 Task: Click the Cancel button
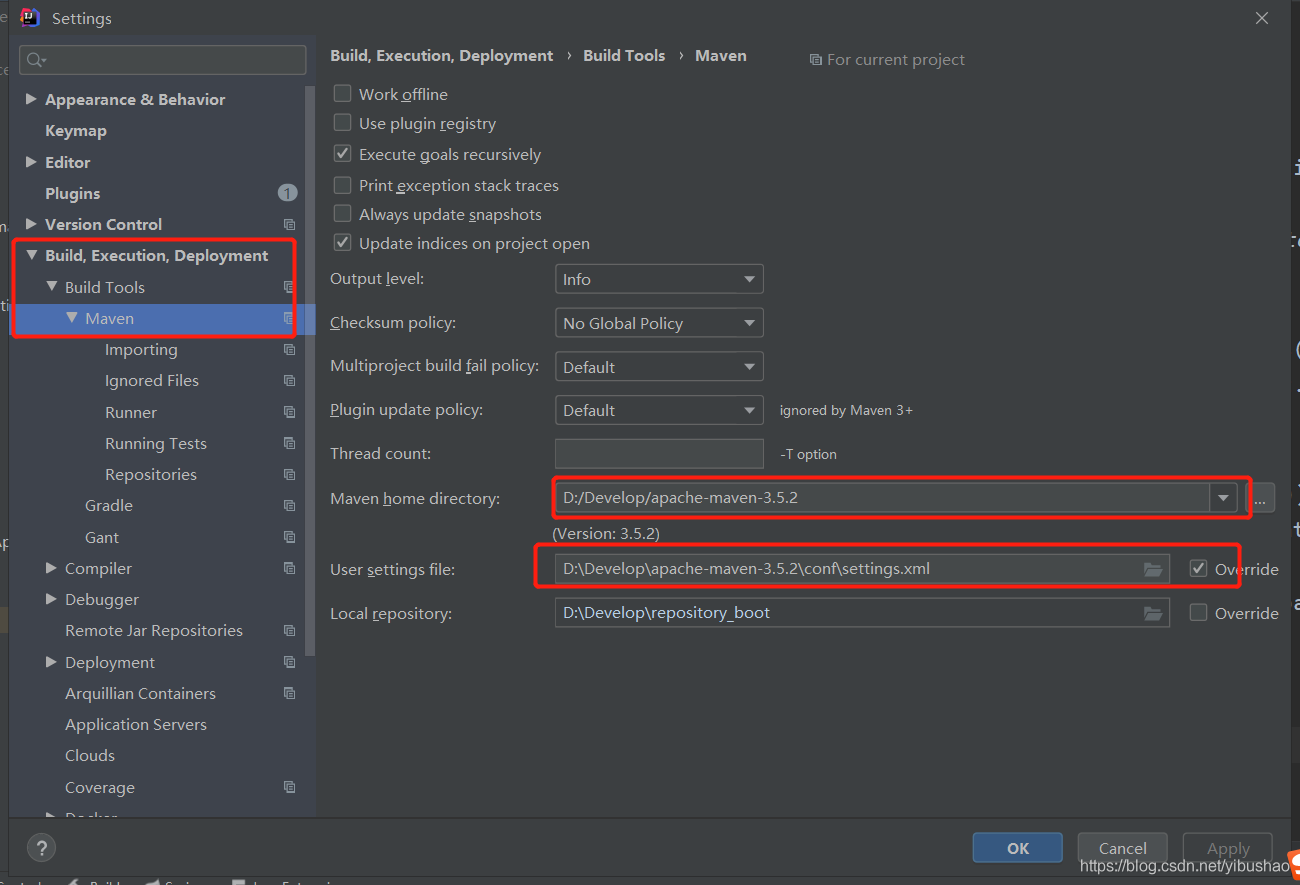[x=1122, y=848]
